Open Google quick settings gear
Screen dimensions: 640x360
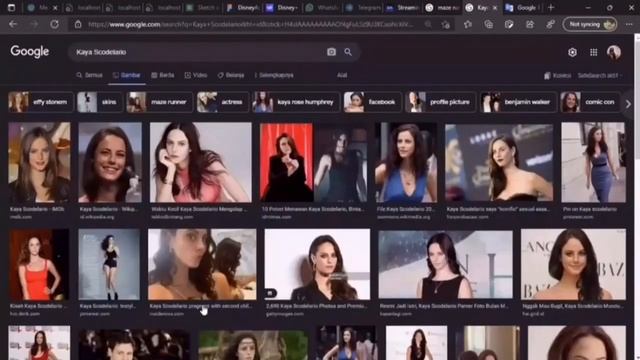point(572,52)
